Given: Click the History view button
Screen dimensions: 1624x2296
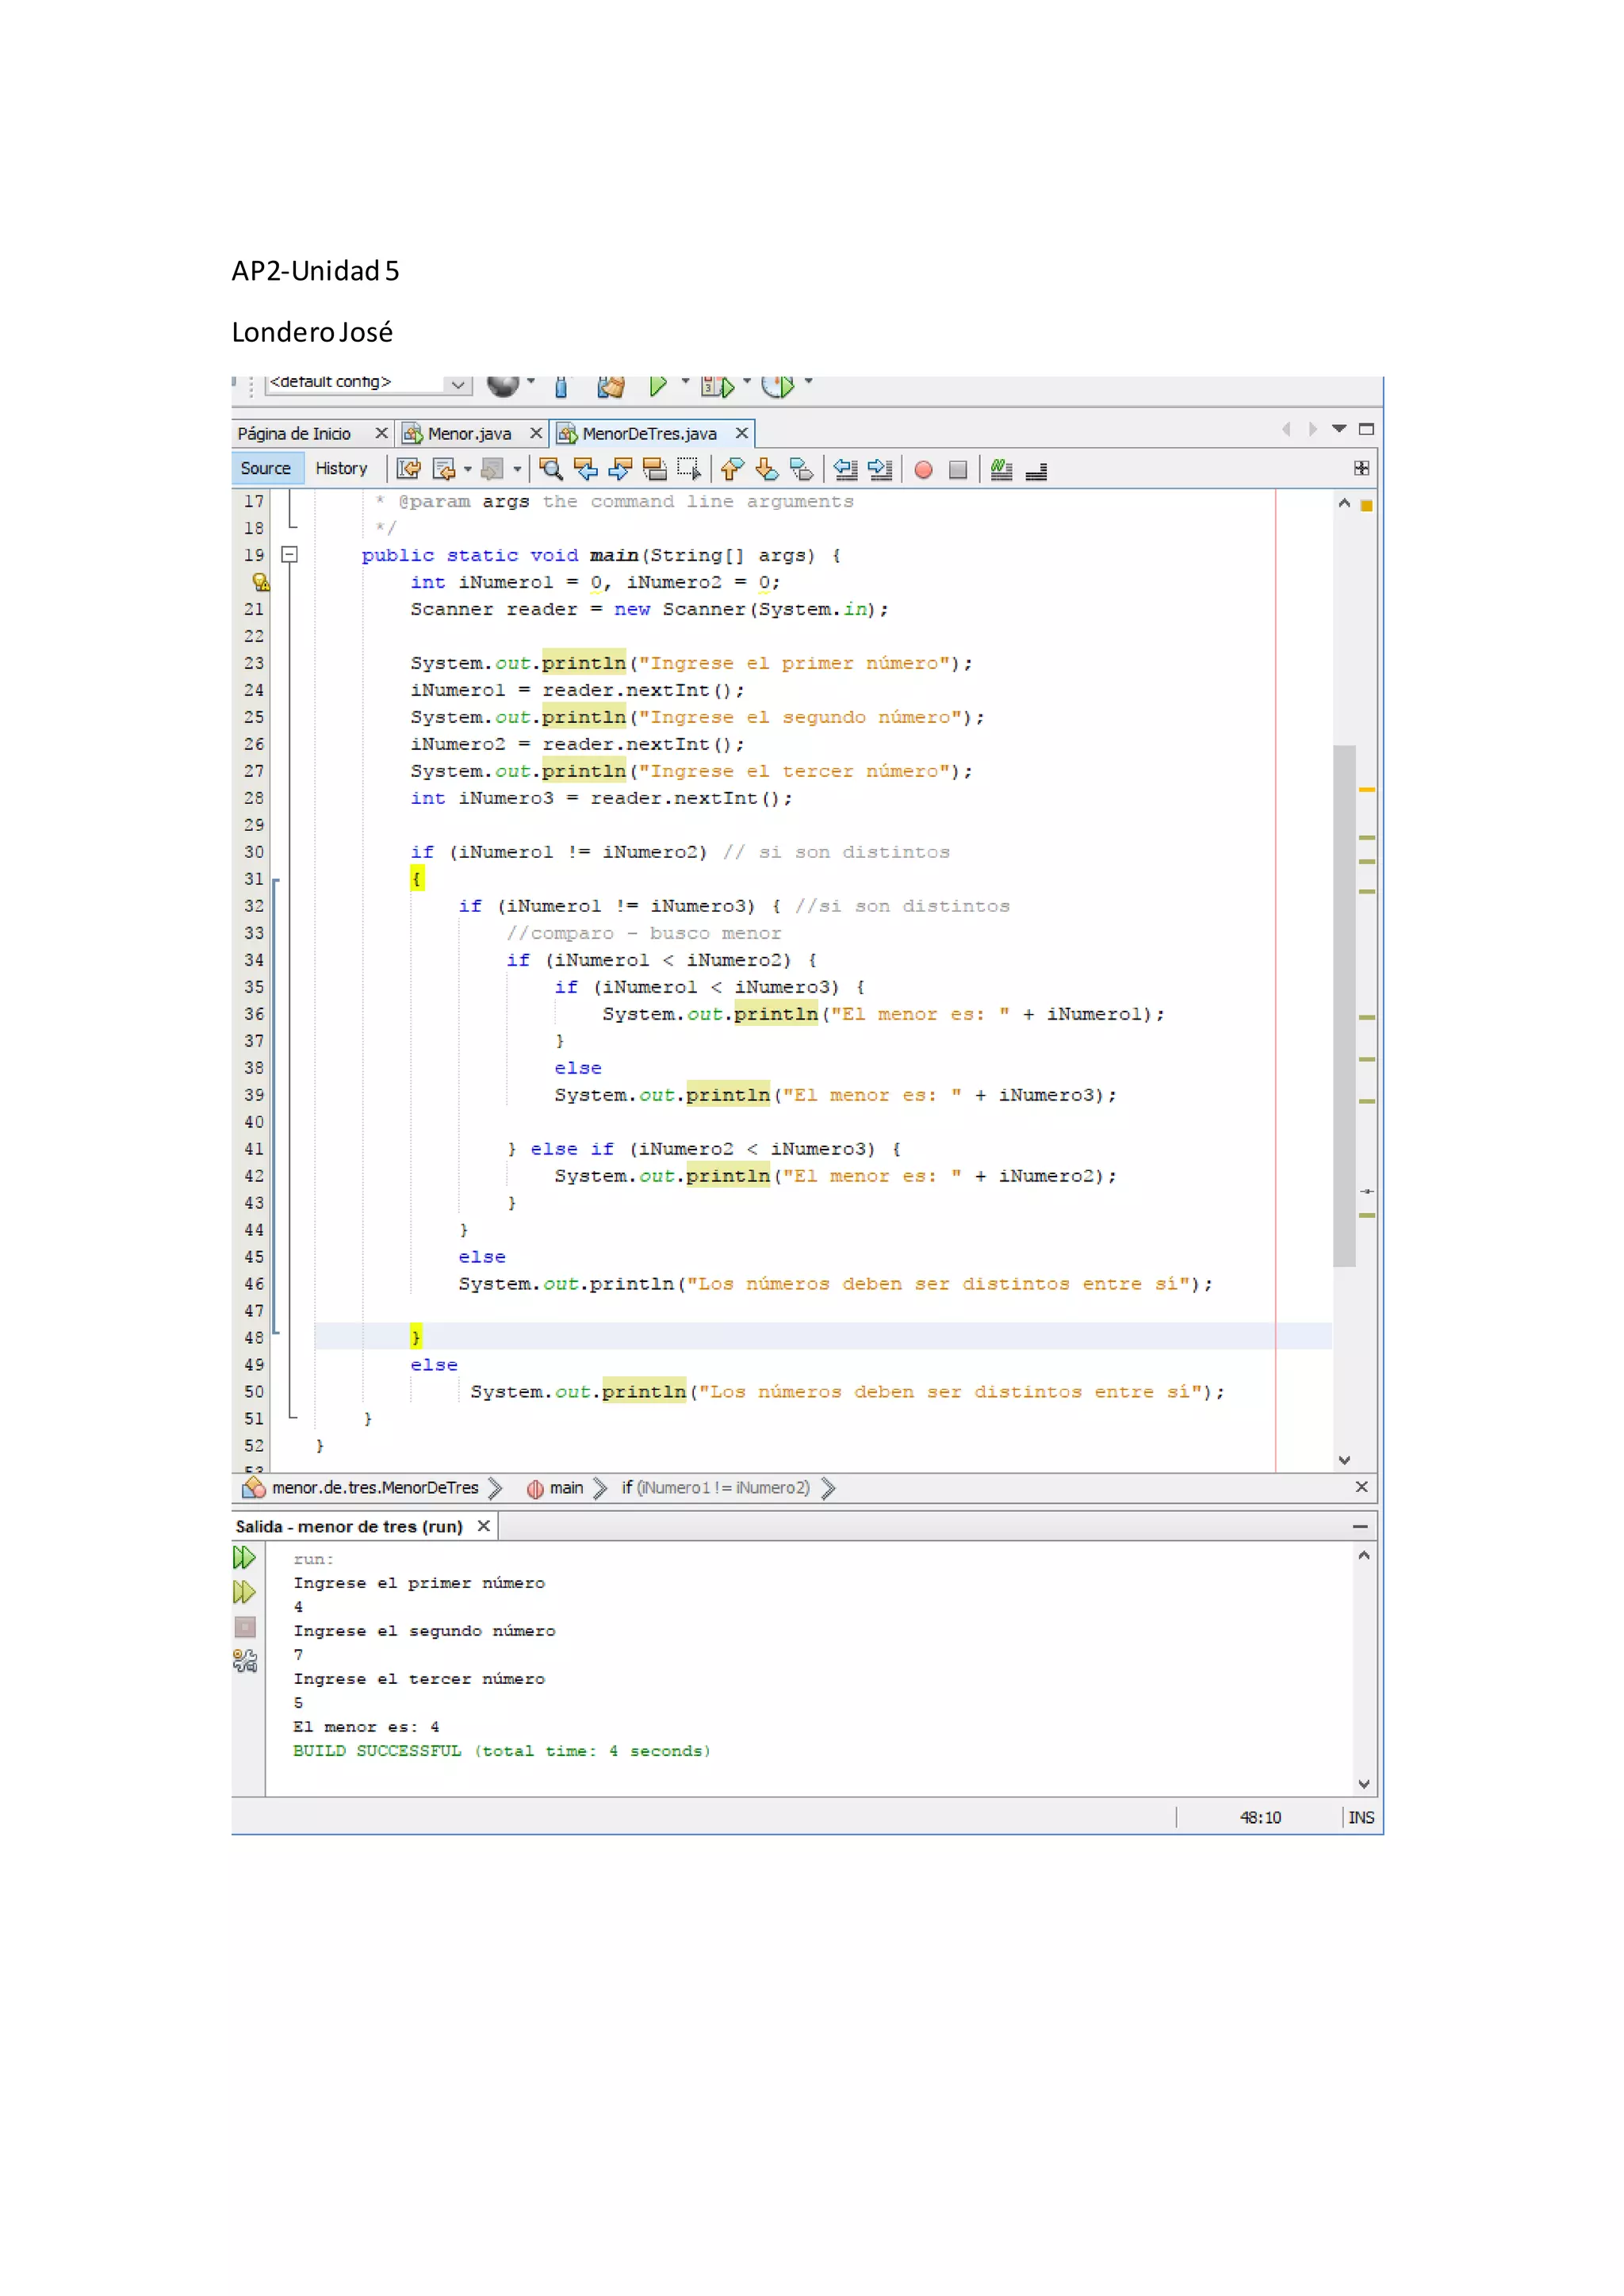Looking at the screenshot, I should pyautogui.click(x=341, y=468).
